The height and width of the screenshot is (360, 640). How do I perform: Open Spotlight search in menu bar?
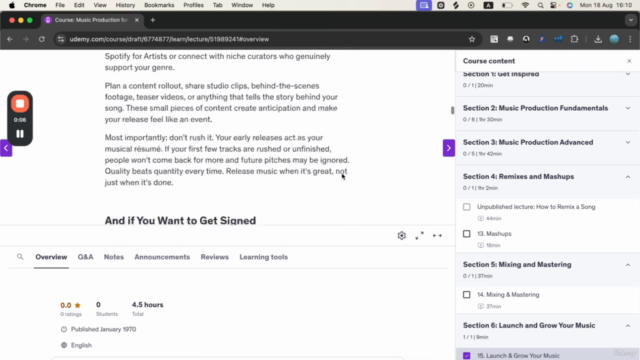(540, 5)
